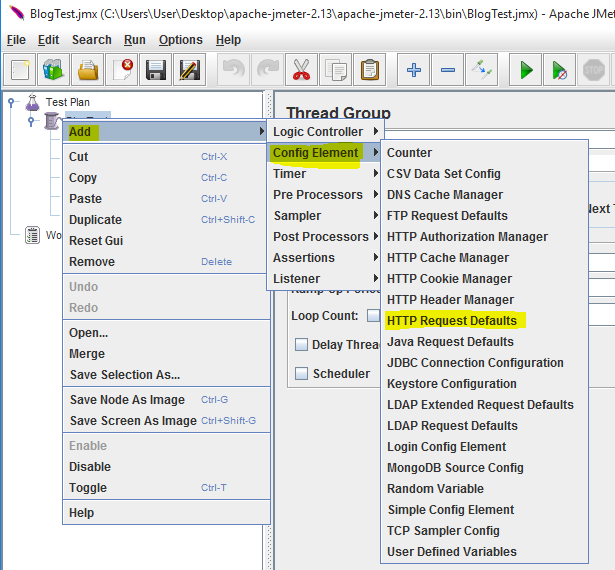Open the File menu
Image resolution: width=615 pixels, height=570 pixels.
(16, 40)
